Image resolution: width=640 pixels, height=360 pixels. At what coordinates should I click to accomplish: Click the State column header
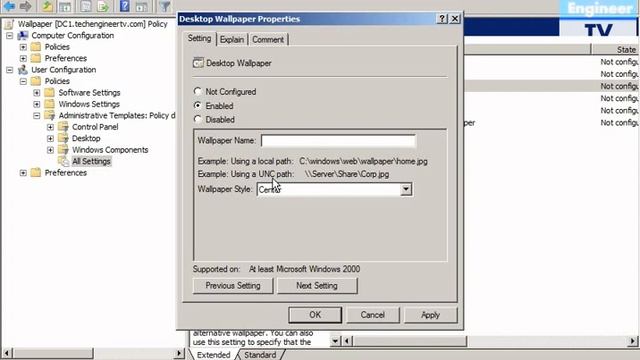tap(616, 49)
